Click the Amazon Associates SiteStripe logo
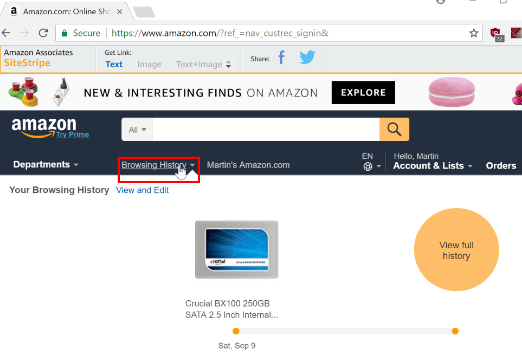This screenshot has width=522, height=360. 38,58
